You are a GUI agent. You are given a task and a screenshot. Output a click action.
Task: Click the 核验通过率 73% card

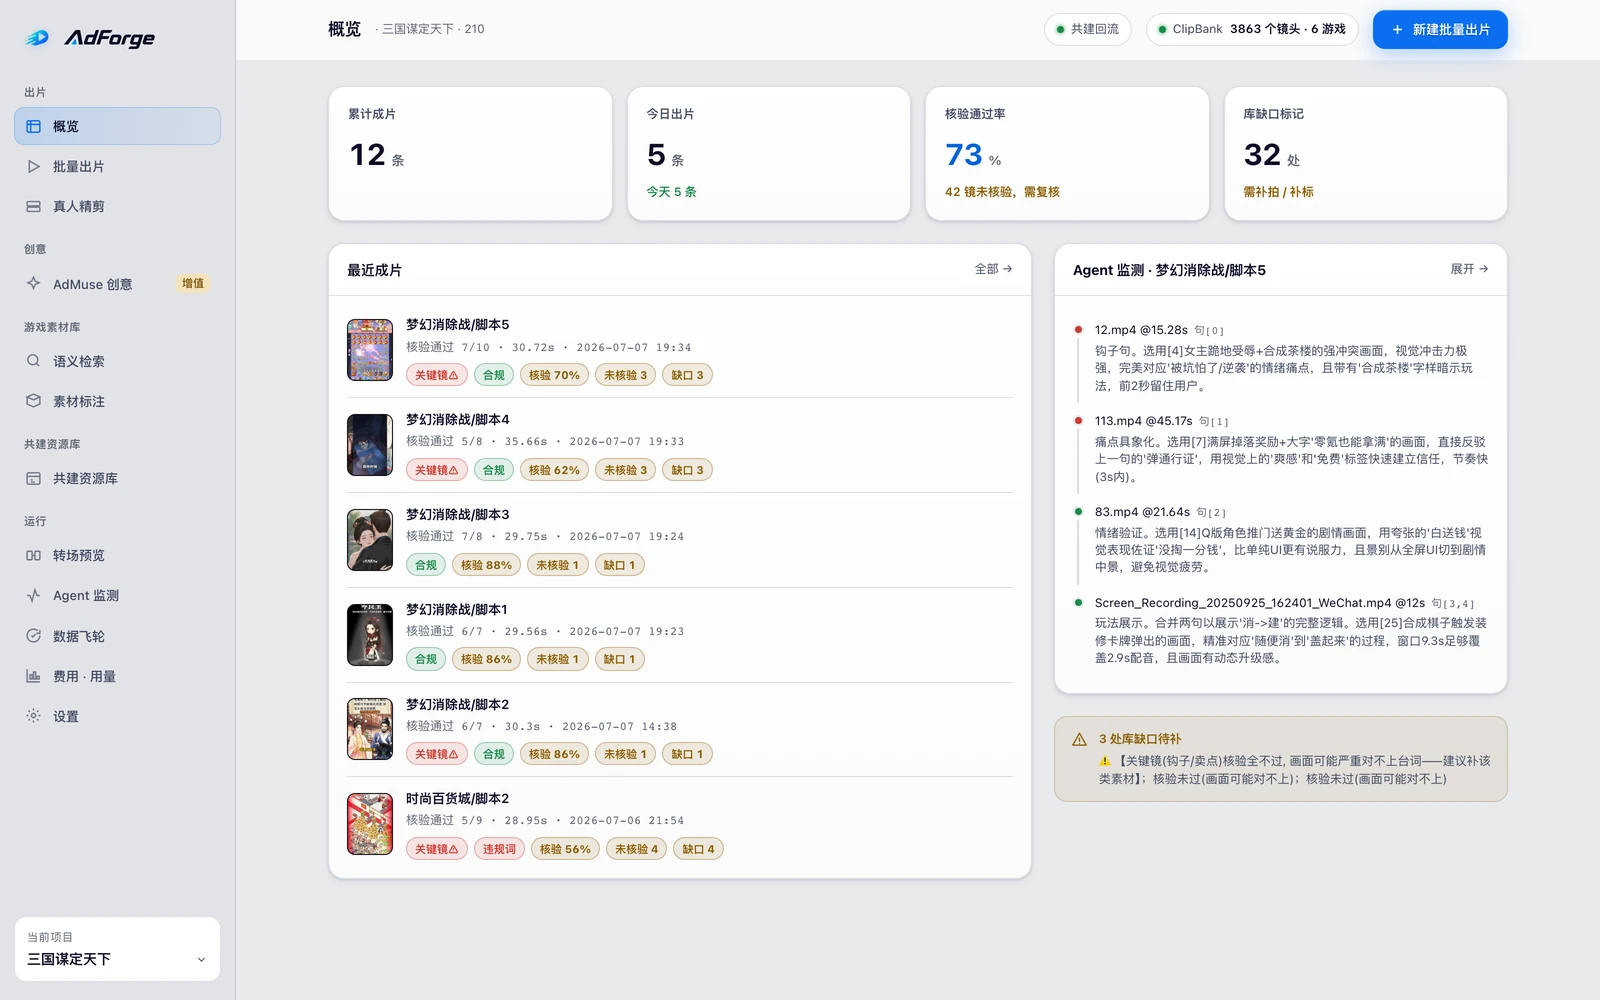pyautogui.click(x=1067, y=153)
